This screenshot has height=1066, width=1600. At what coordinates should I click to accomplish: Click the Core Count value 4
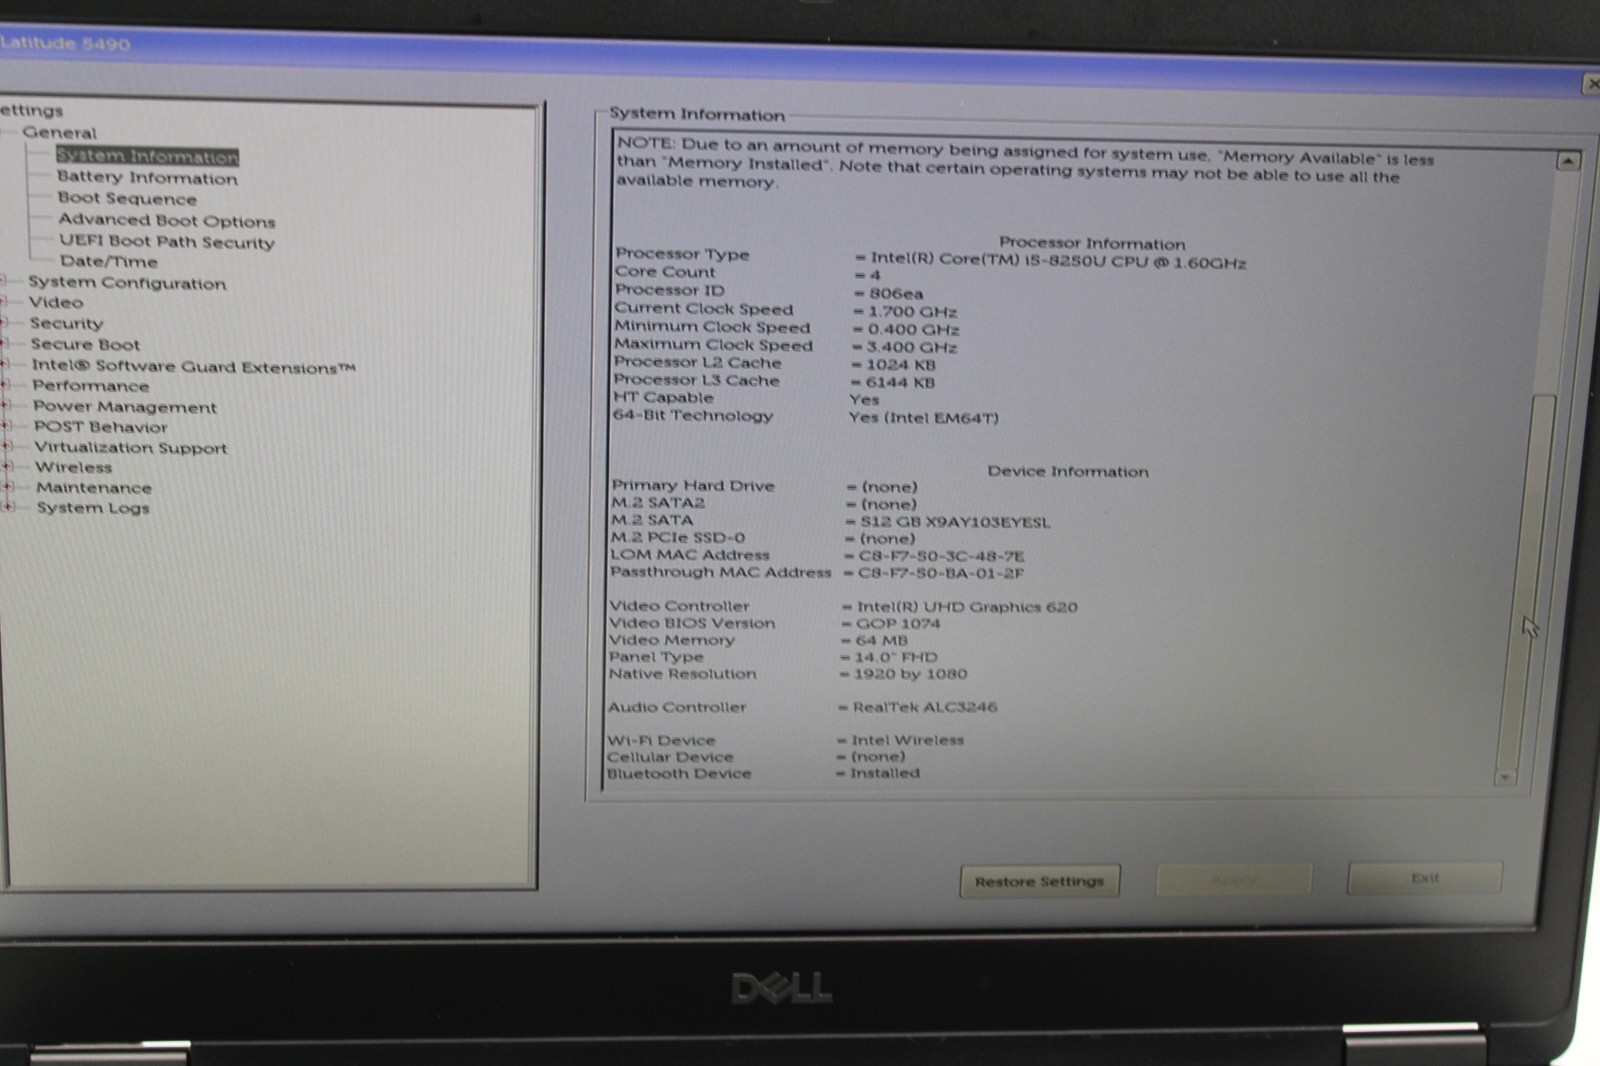pos(875,275)
